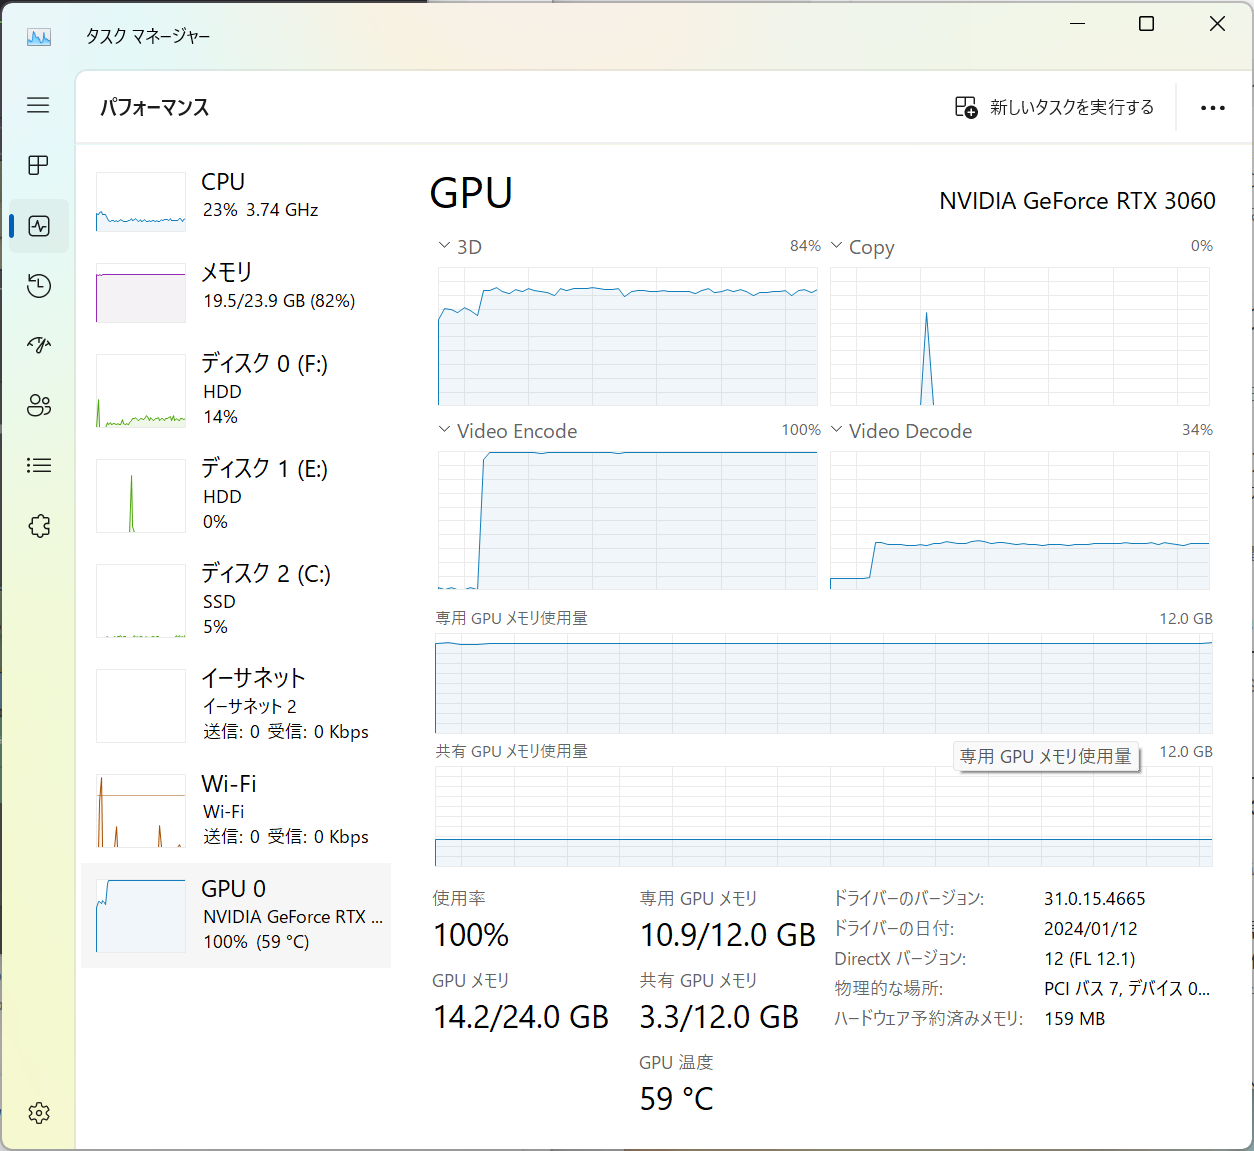
Task: Select ディスク 0 (F:) item
Action: 236,390
